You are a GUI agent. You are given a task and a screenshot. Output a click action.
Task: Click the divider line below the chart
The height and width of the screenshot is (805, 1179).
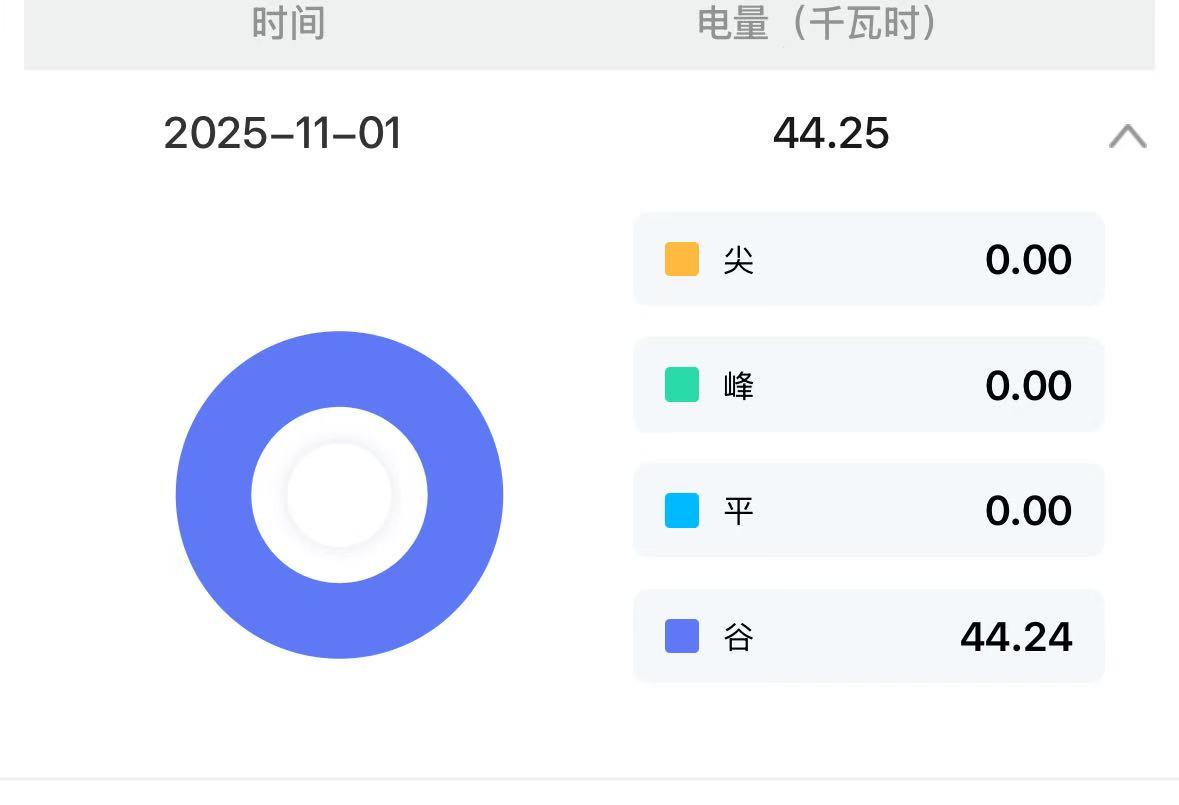[x=589, y=778]
